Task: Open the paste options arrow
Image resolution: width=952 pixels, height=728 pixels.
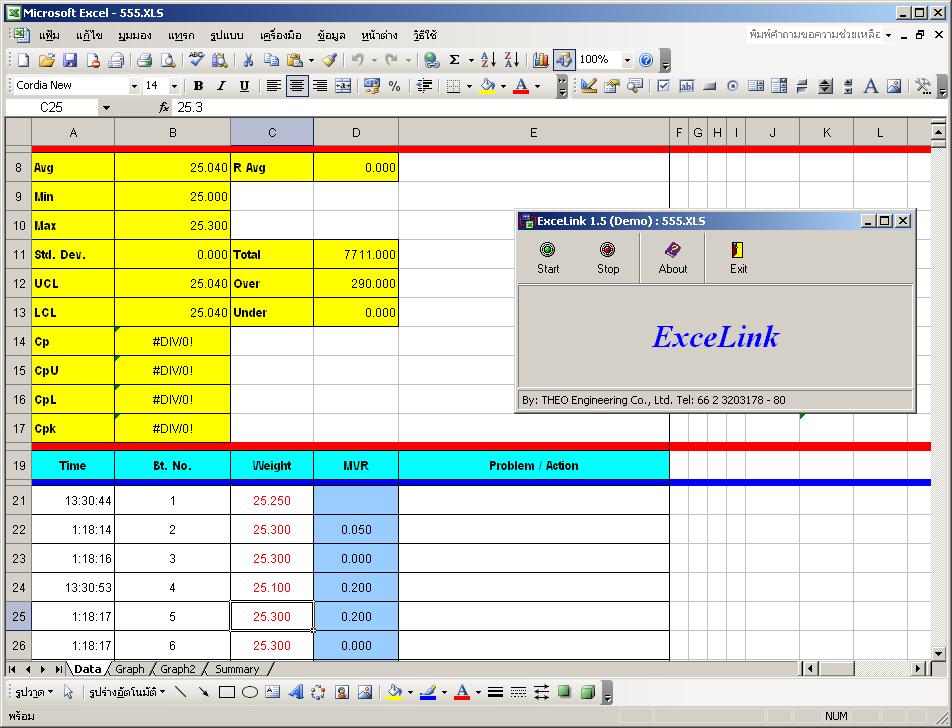Action: click(311, 60)
